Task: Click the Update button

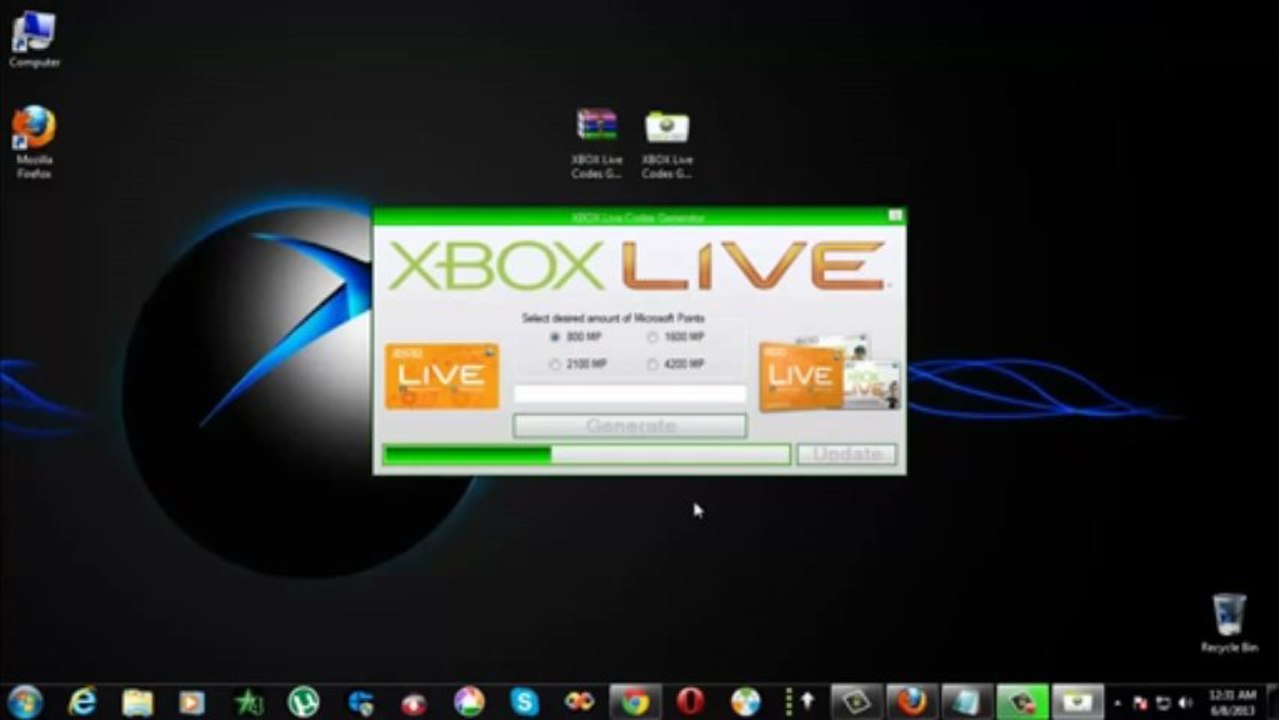Action: pyautogui.click(x=846, y=454)
